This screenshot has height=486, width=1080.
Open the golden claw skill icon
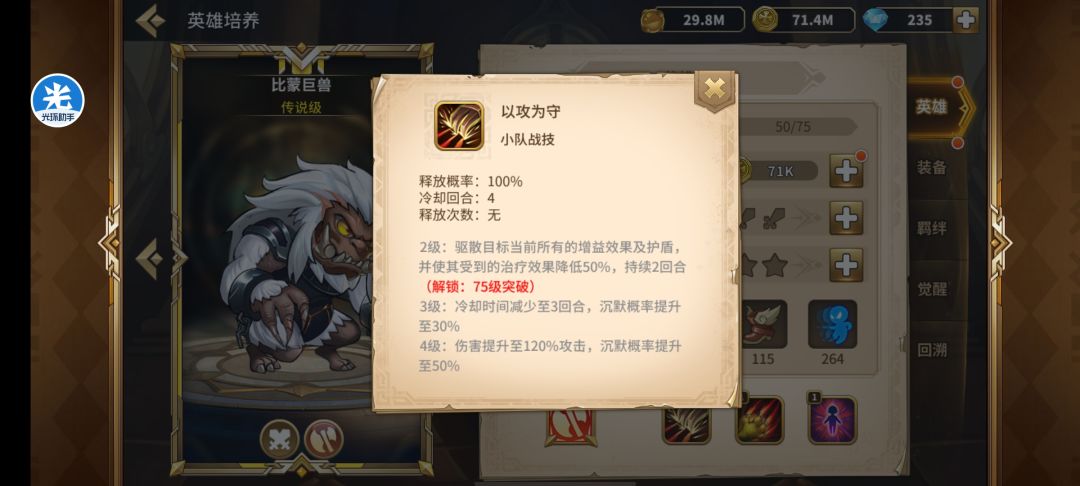(760, 420)
